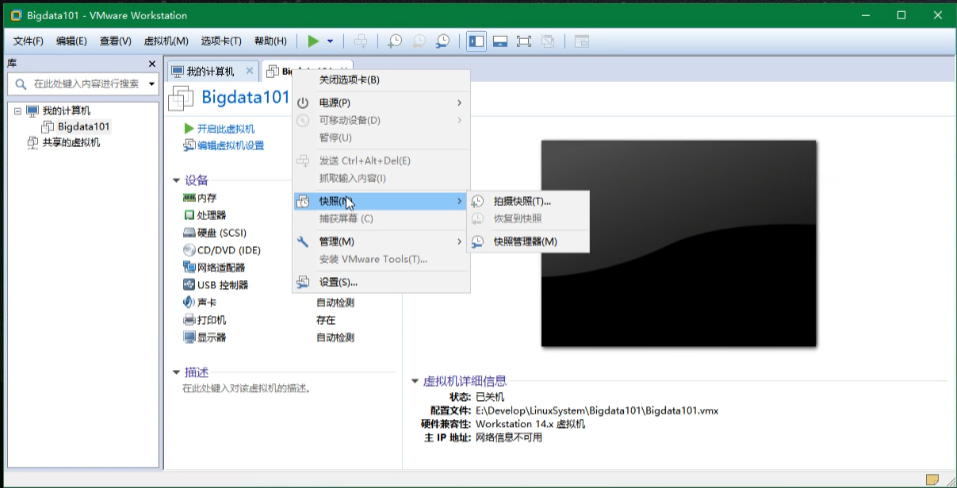Toggle the library sidebar view icon
Screen dimensions: 957x488
pos(477,41)
